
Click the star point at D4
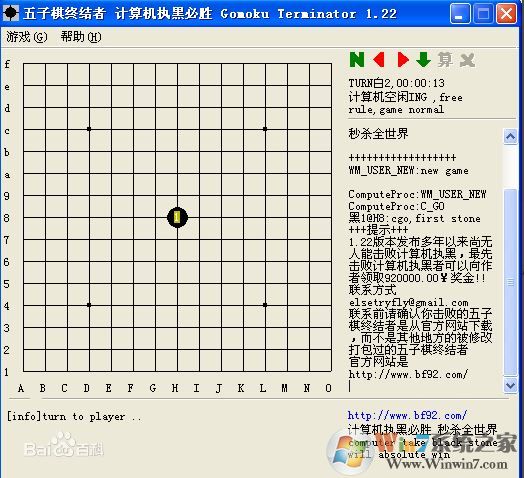tap(89, 305)
